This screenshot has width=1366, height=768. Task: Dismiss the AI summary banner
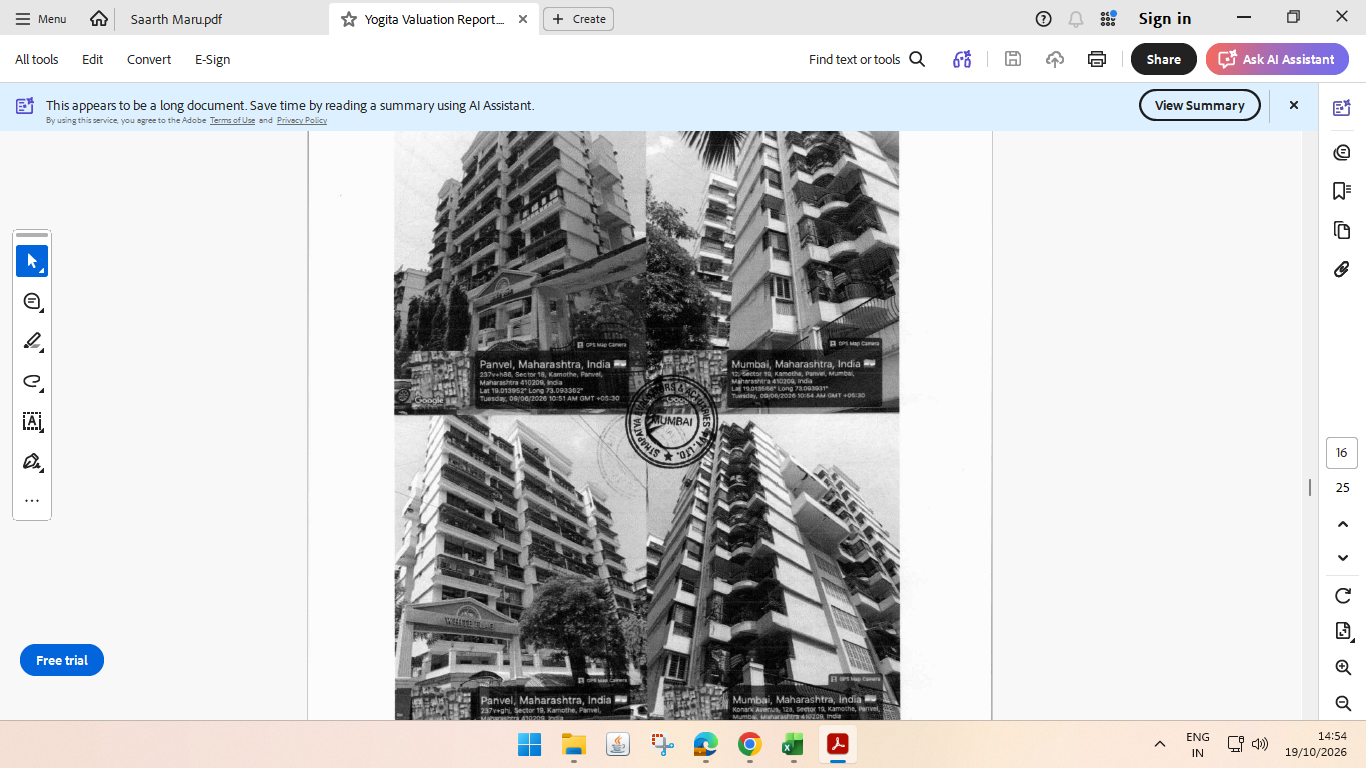click(x=1294, y=105)
